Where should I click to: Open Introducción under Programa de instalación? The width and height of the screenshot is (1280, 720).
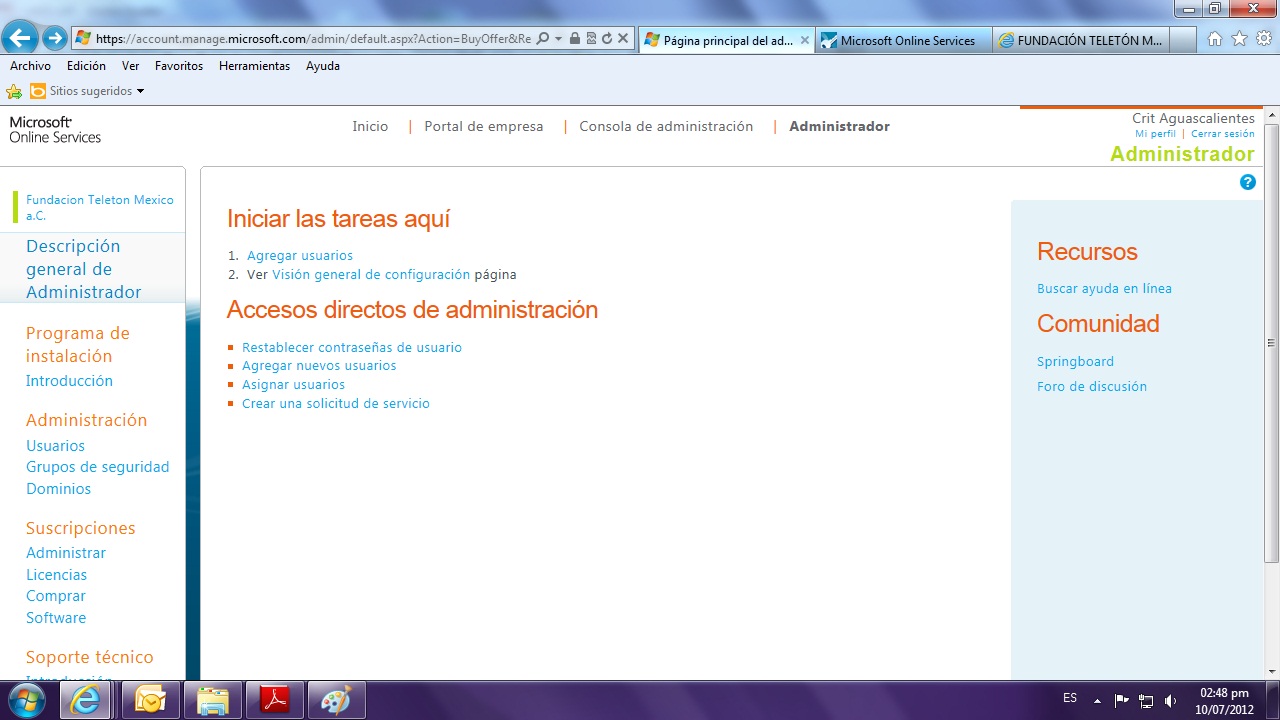point(69,381)
